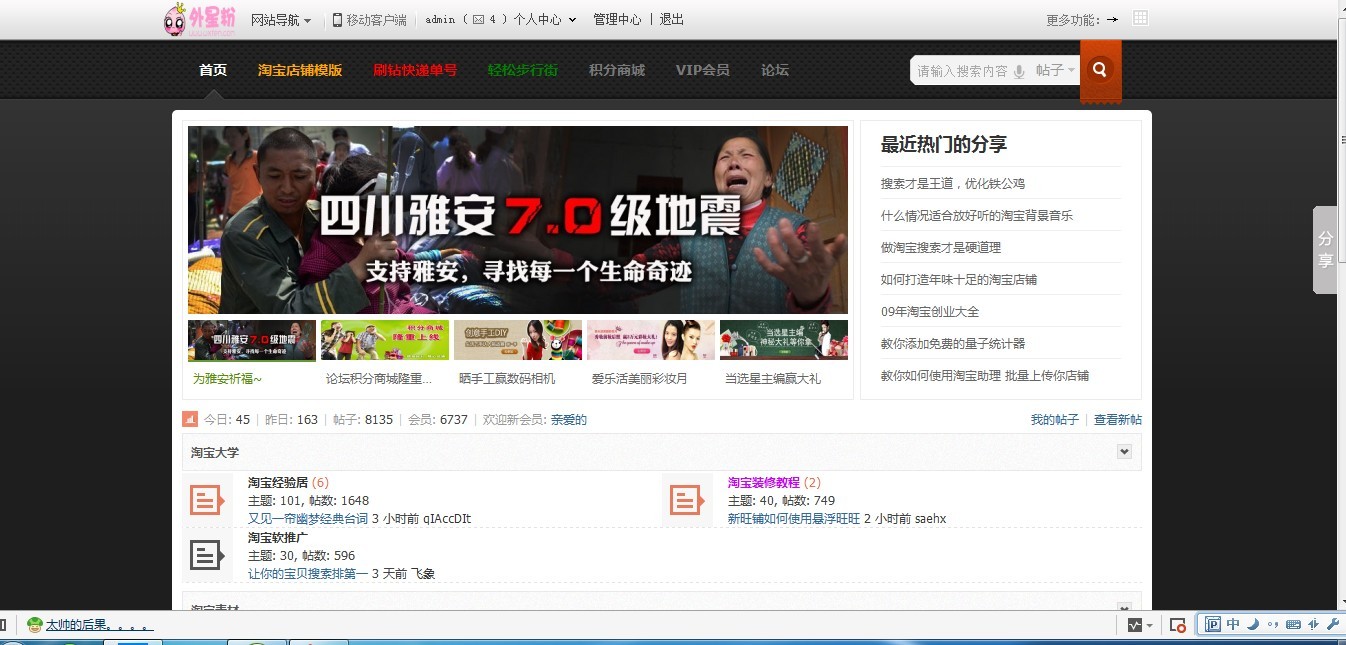Open hot share 搜索才是王道，优化铁公鸡
Viewport: 1346px width, 645px height.
click(x=953, y=183)
